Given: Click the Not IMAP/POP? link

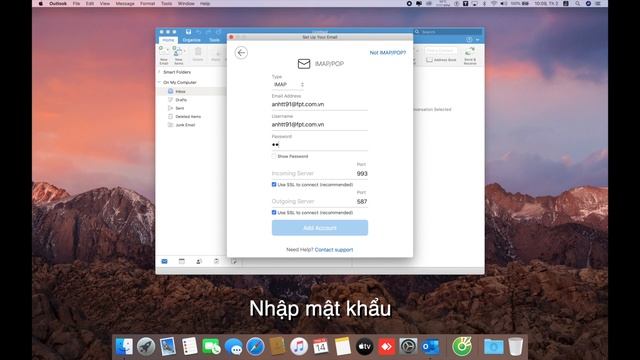Looking at the screenshot, I should (388, 53).
